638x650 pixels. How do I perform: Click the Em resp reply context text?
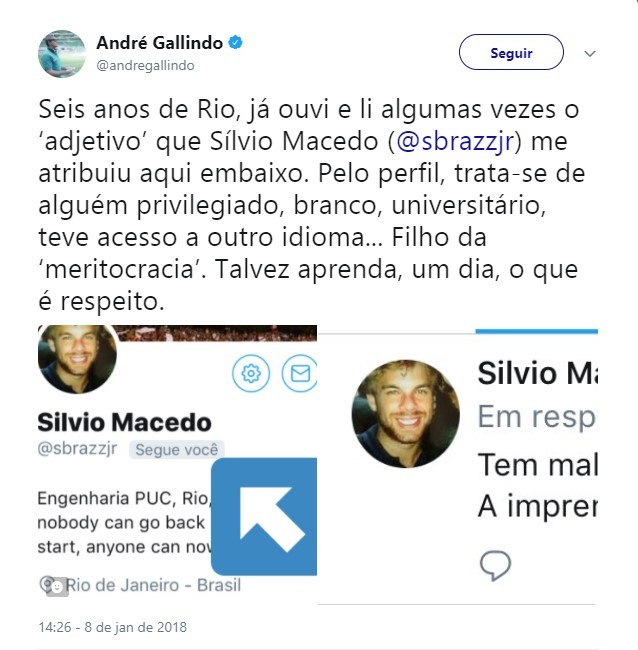[x=537, y=417]
